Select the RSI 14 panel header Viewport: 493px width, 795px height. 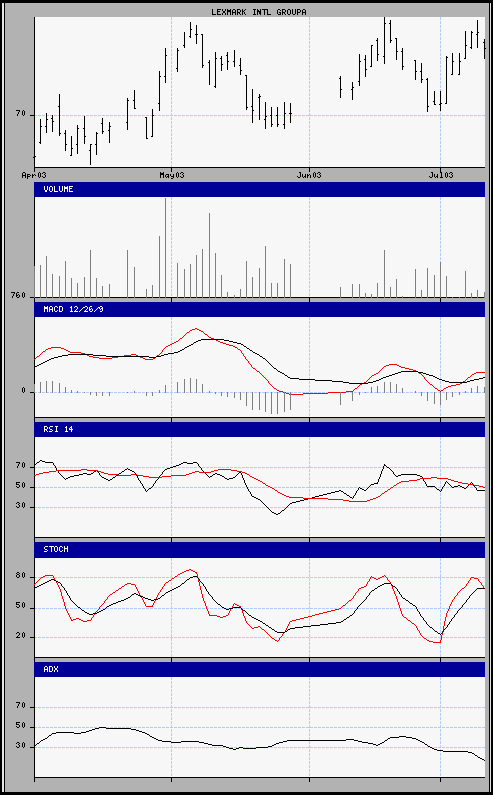pyautogui.click(x=260, y=429)
